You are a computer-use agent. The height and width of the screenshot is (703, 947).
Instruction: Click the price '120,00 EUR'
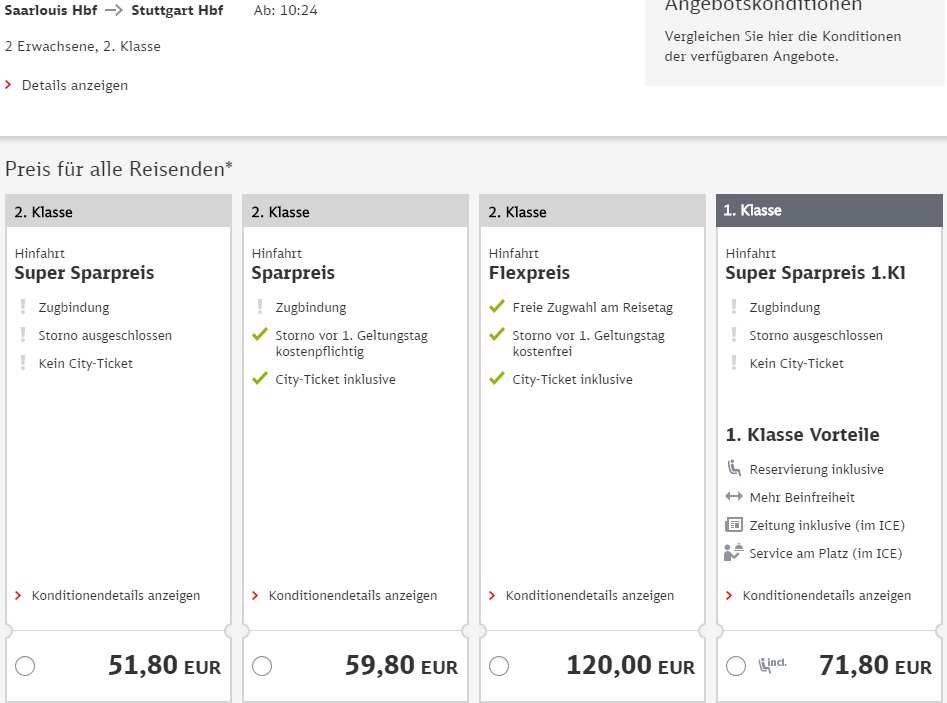pos(631,666)
